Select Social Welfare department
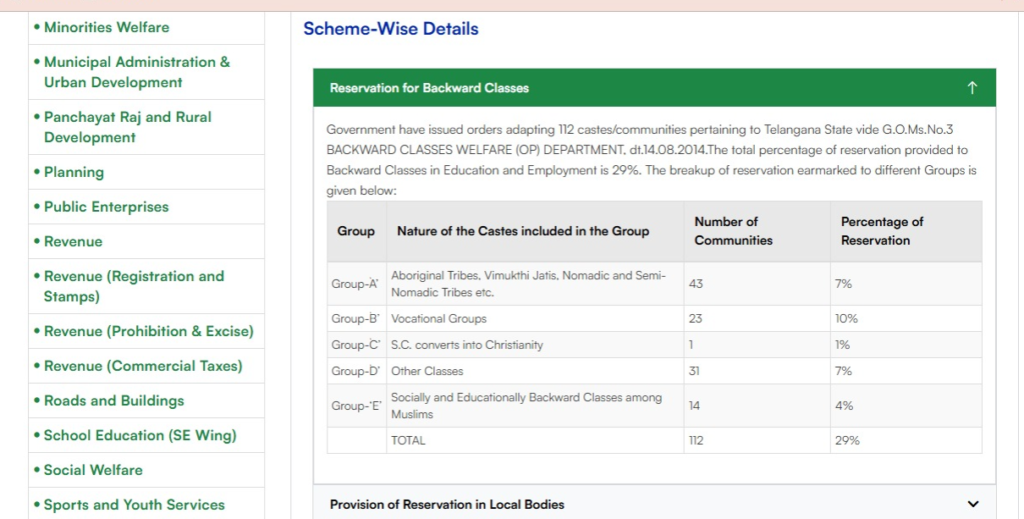This screenshot has height=519, width=1024. pyautogui.click(x=93, y=470)
